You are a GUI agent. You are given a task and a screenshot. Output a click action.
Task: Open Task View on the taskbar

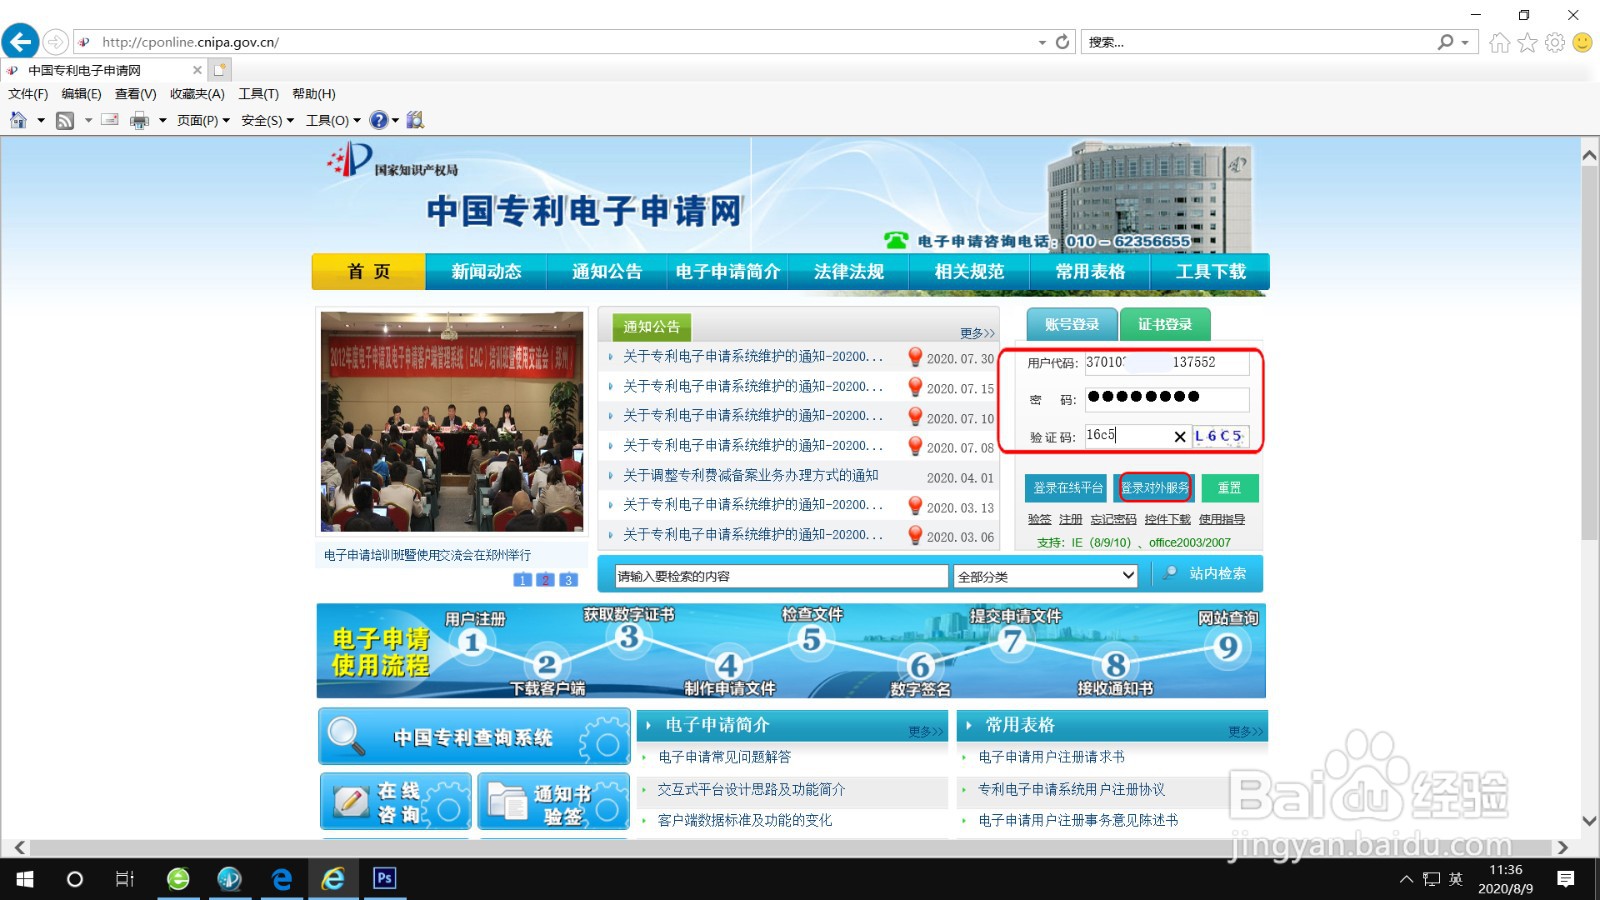coord(125,879)
